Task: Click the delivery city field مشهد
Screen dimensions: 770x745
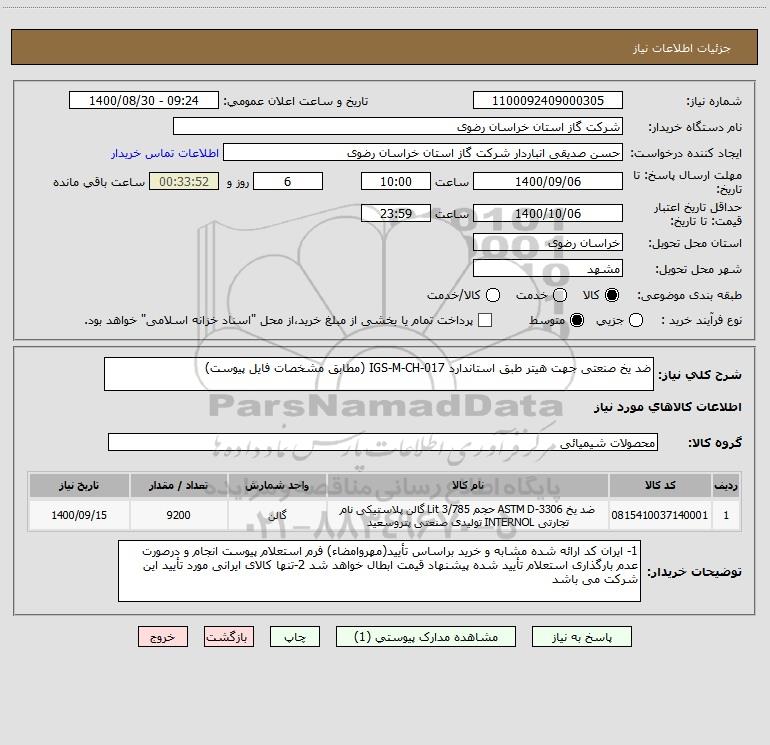Action: (x=548, y=269)
